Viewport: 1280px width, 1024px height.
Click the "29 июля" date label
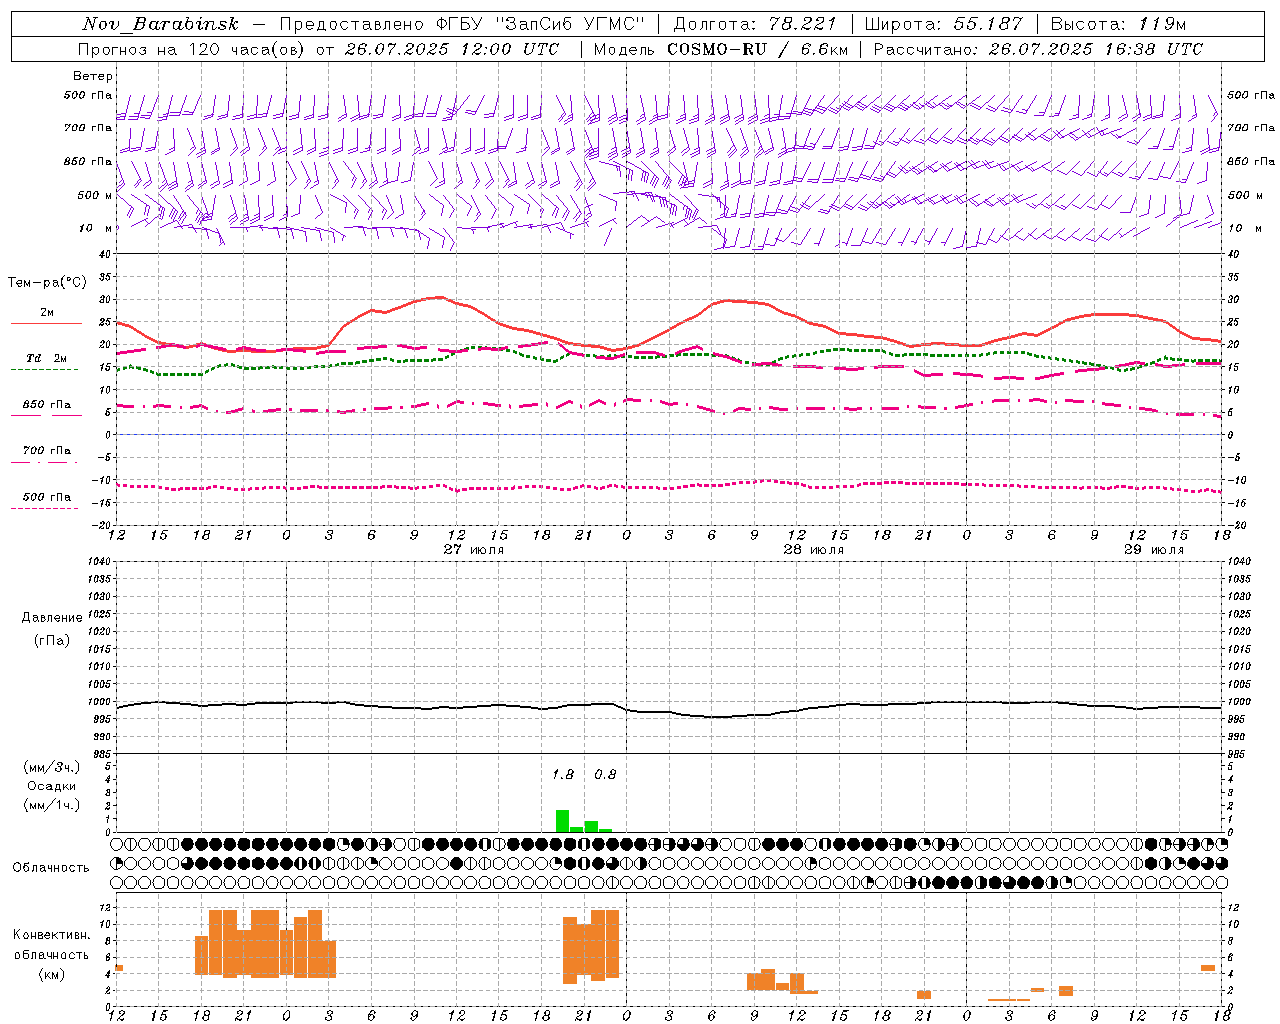point(1154,550)
